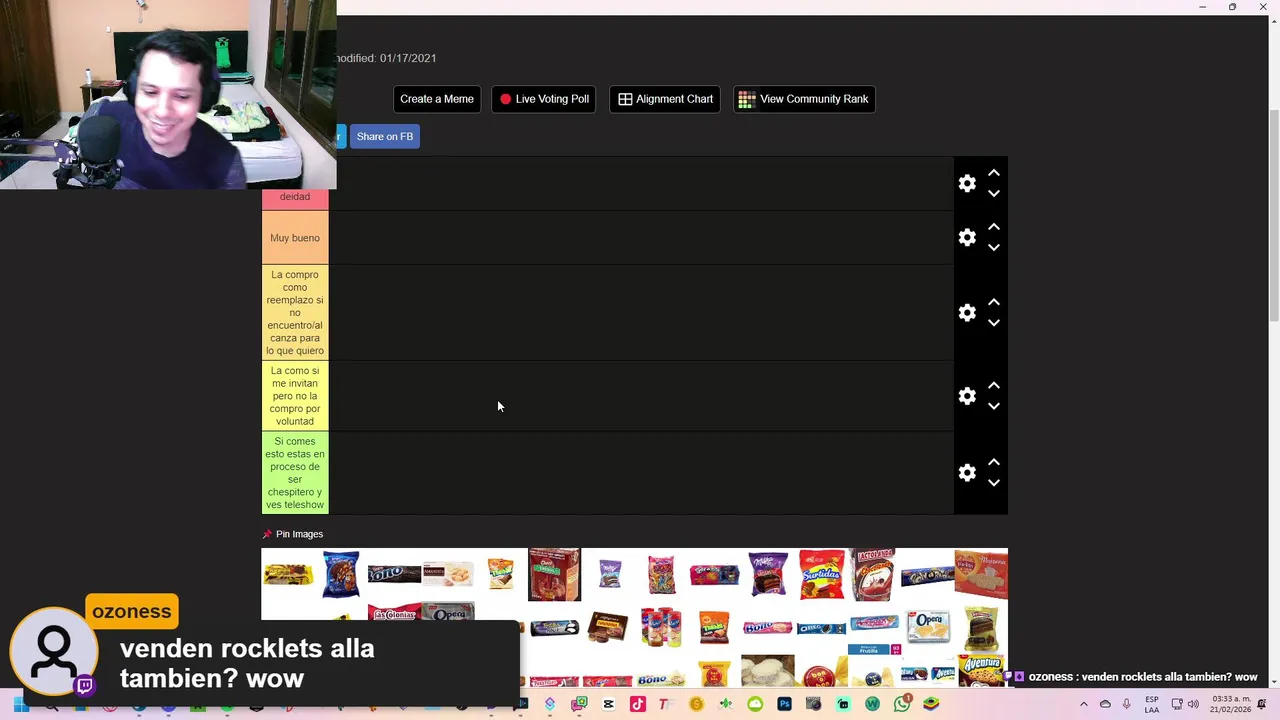Image resolution: width=1280 pixels, height=720 pixels.
Task: Move 'La como si me invitan' tier up
Action: 994,386
